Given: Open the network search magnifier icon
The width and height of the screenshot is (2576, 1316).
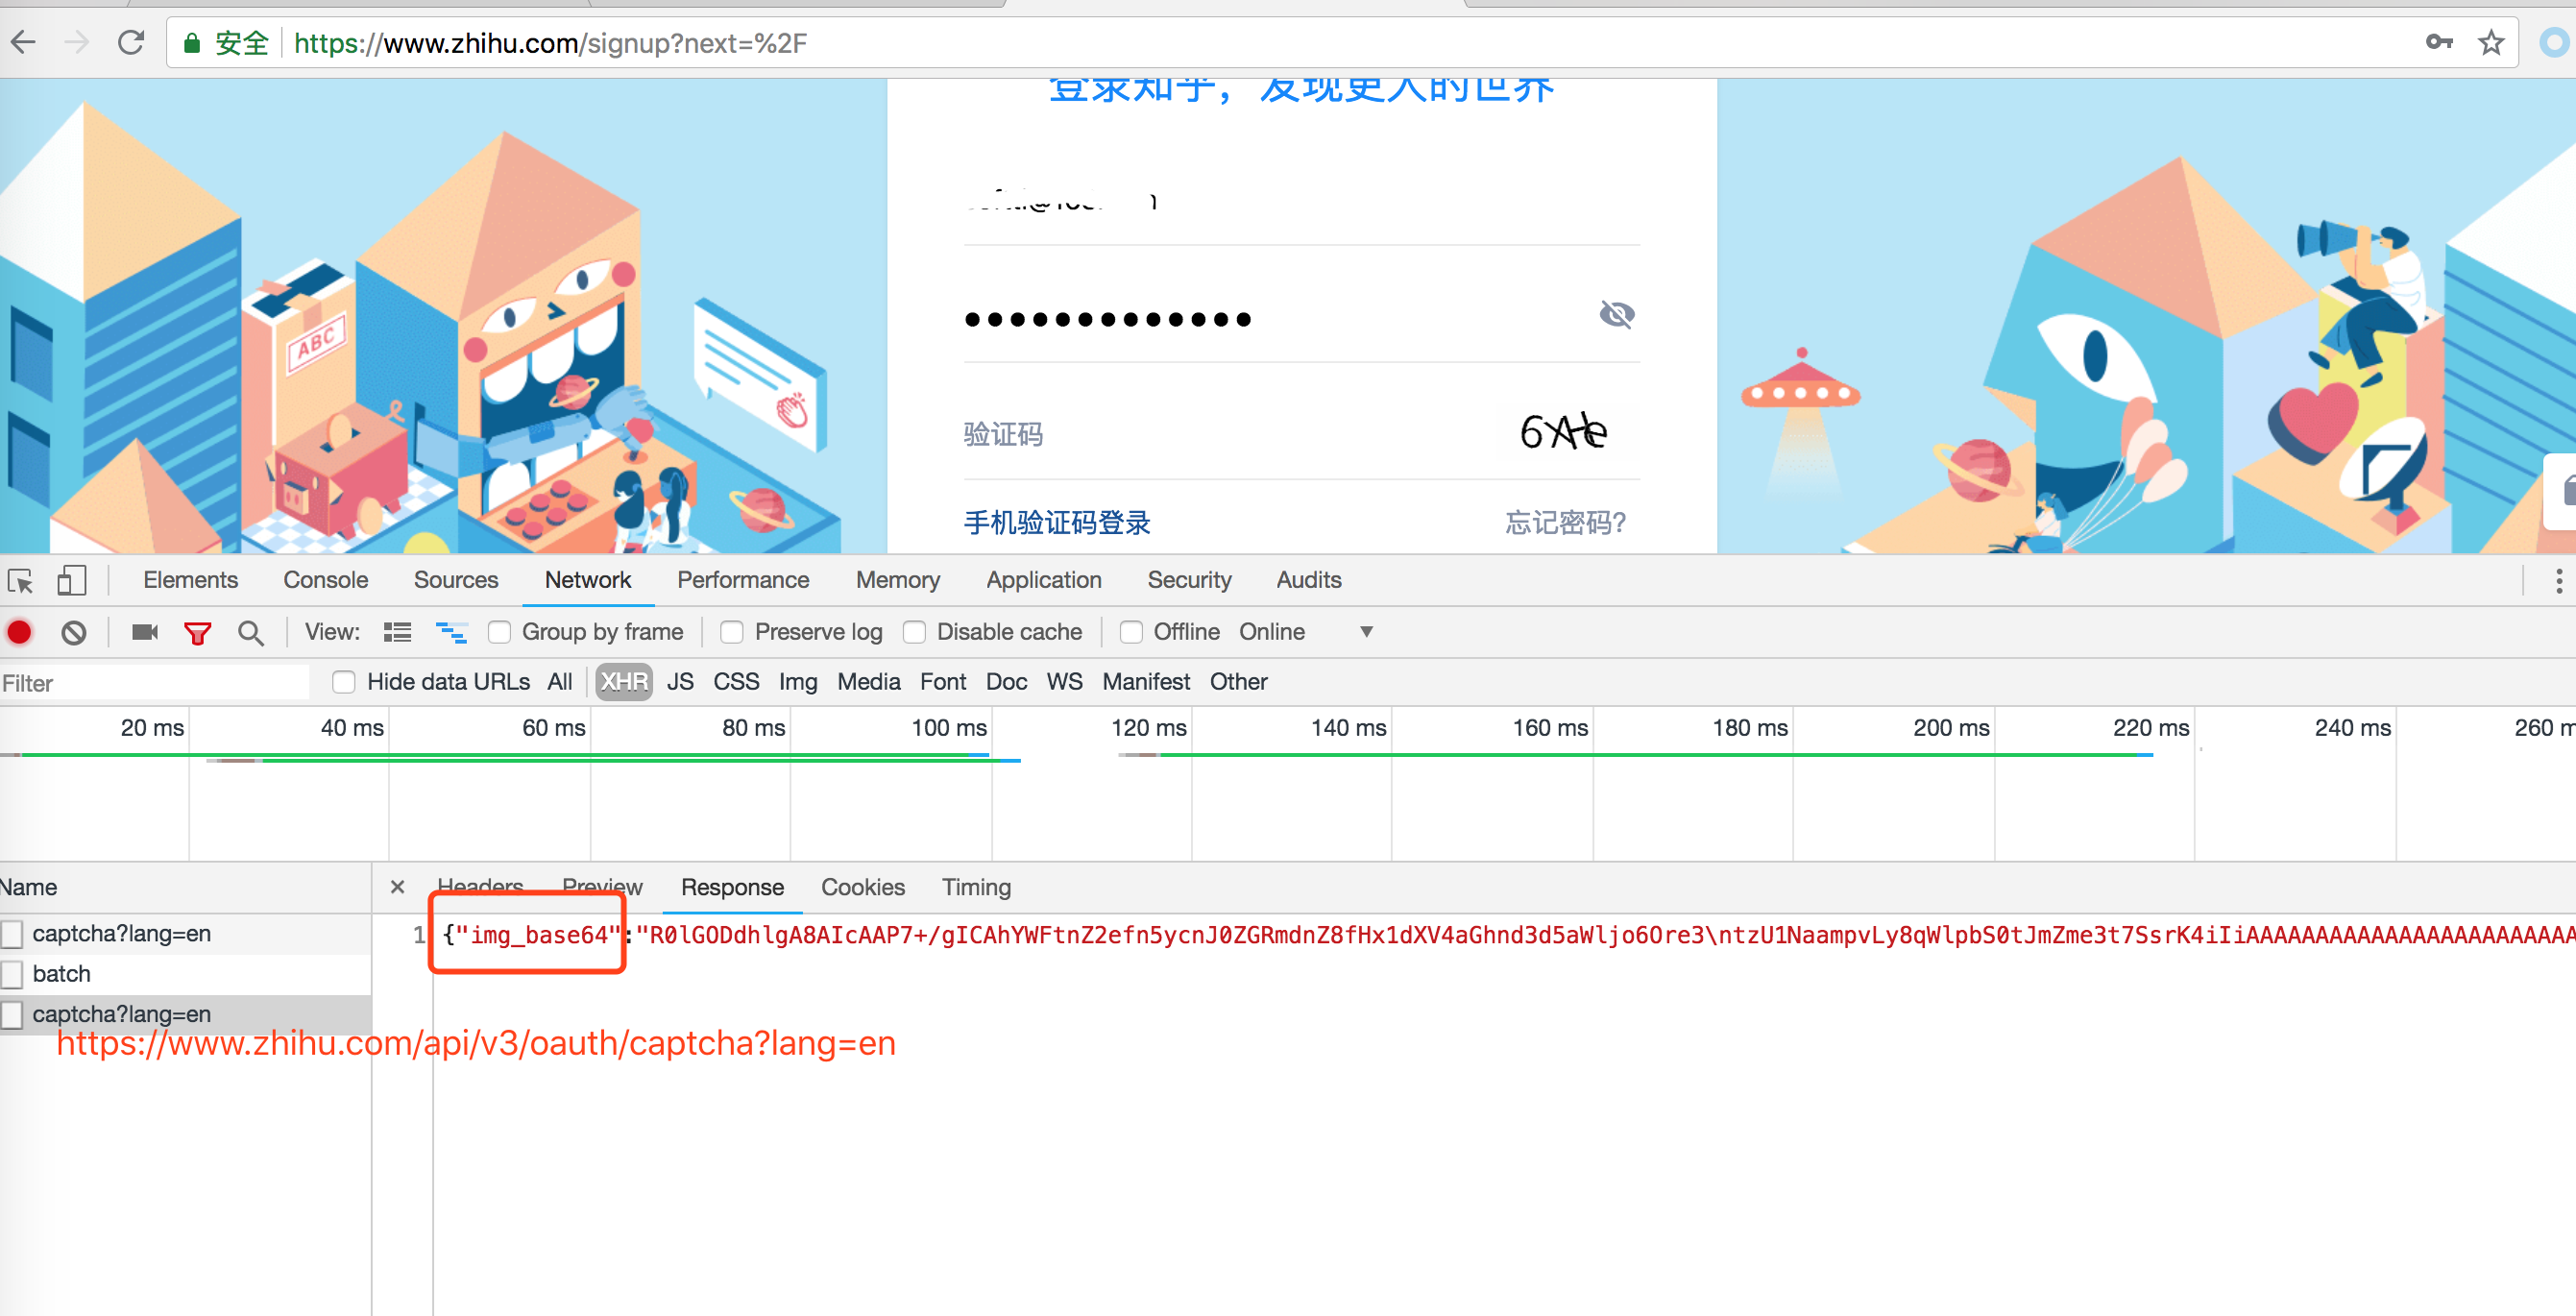Looking at the screenshot, I should tap(250, 632).
